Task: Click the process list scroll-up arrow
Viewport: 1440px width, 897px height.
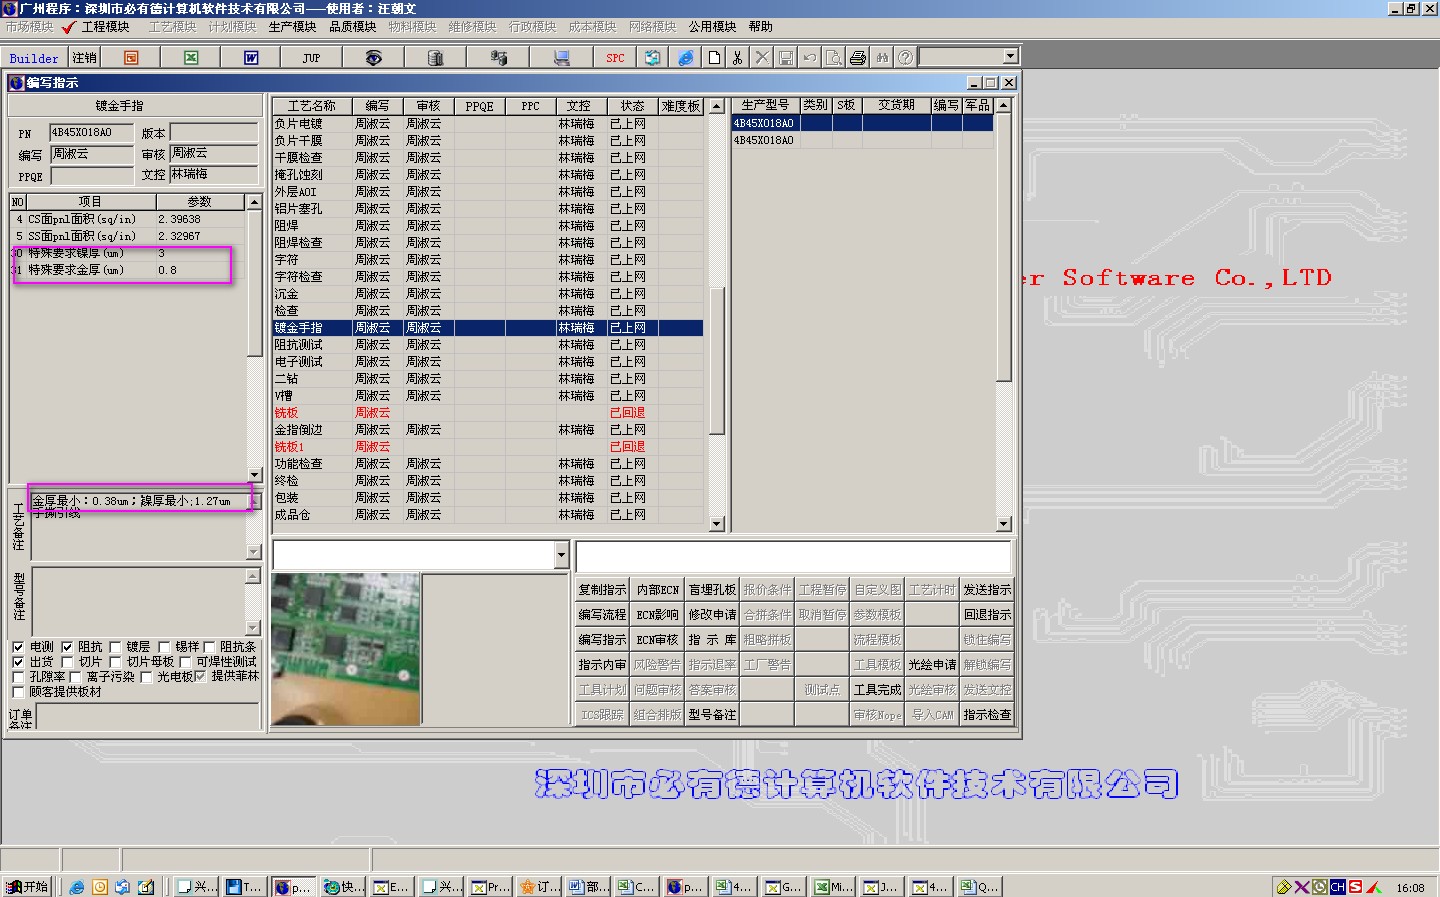Action: click(x=716, y=106)
